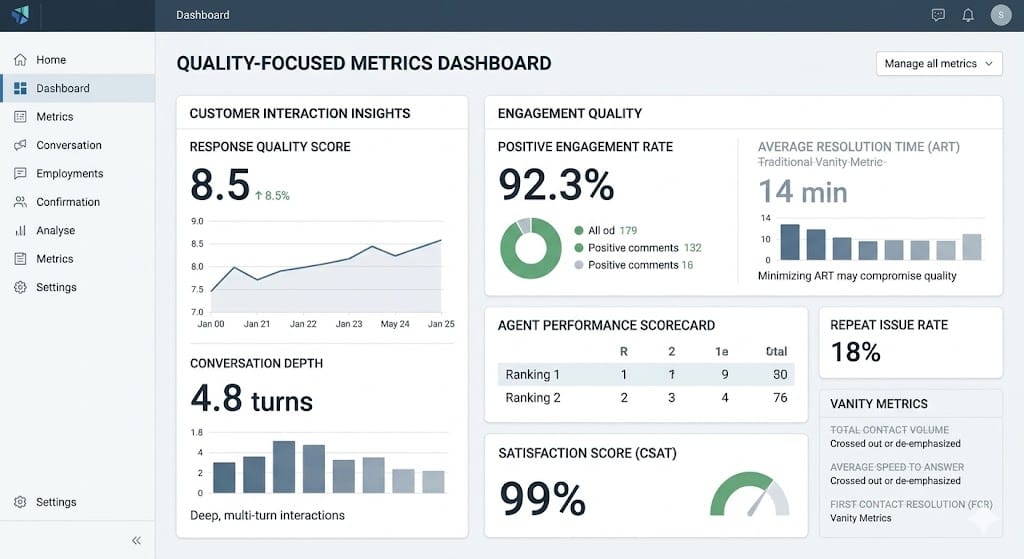Collapse the sidebar with double chevron
Image resolution: width=1024 pixels, height=559 pixels.
(136, 540)
